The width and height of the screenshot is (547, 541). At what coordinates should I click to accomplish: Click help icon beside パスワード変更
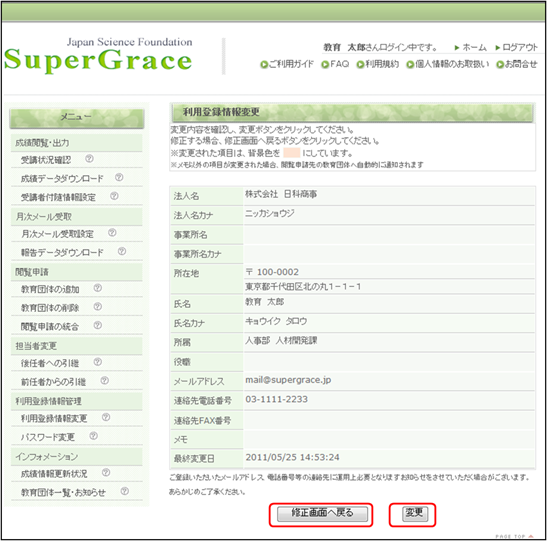pyautogui.click(x=93, y=436)
